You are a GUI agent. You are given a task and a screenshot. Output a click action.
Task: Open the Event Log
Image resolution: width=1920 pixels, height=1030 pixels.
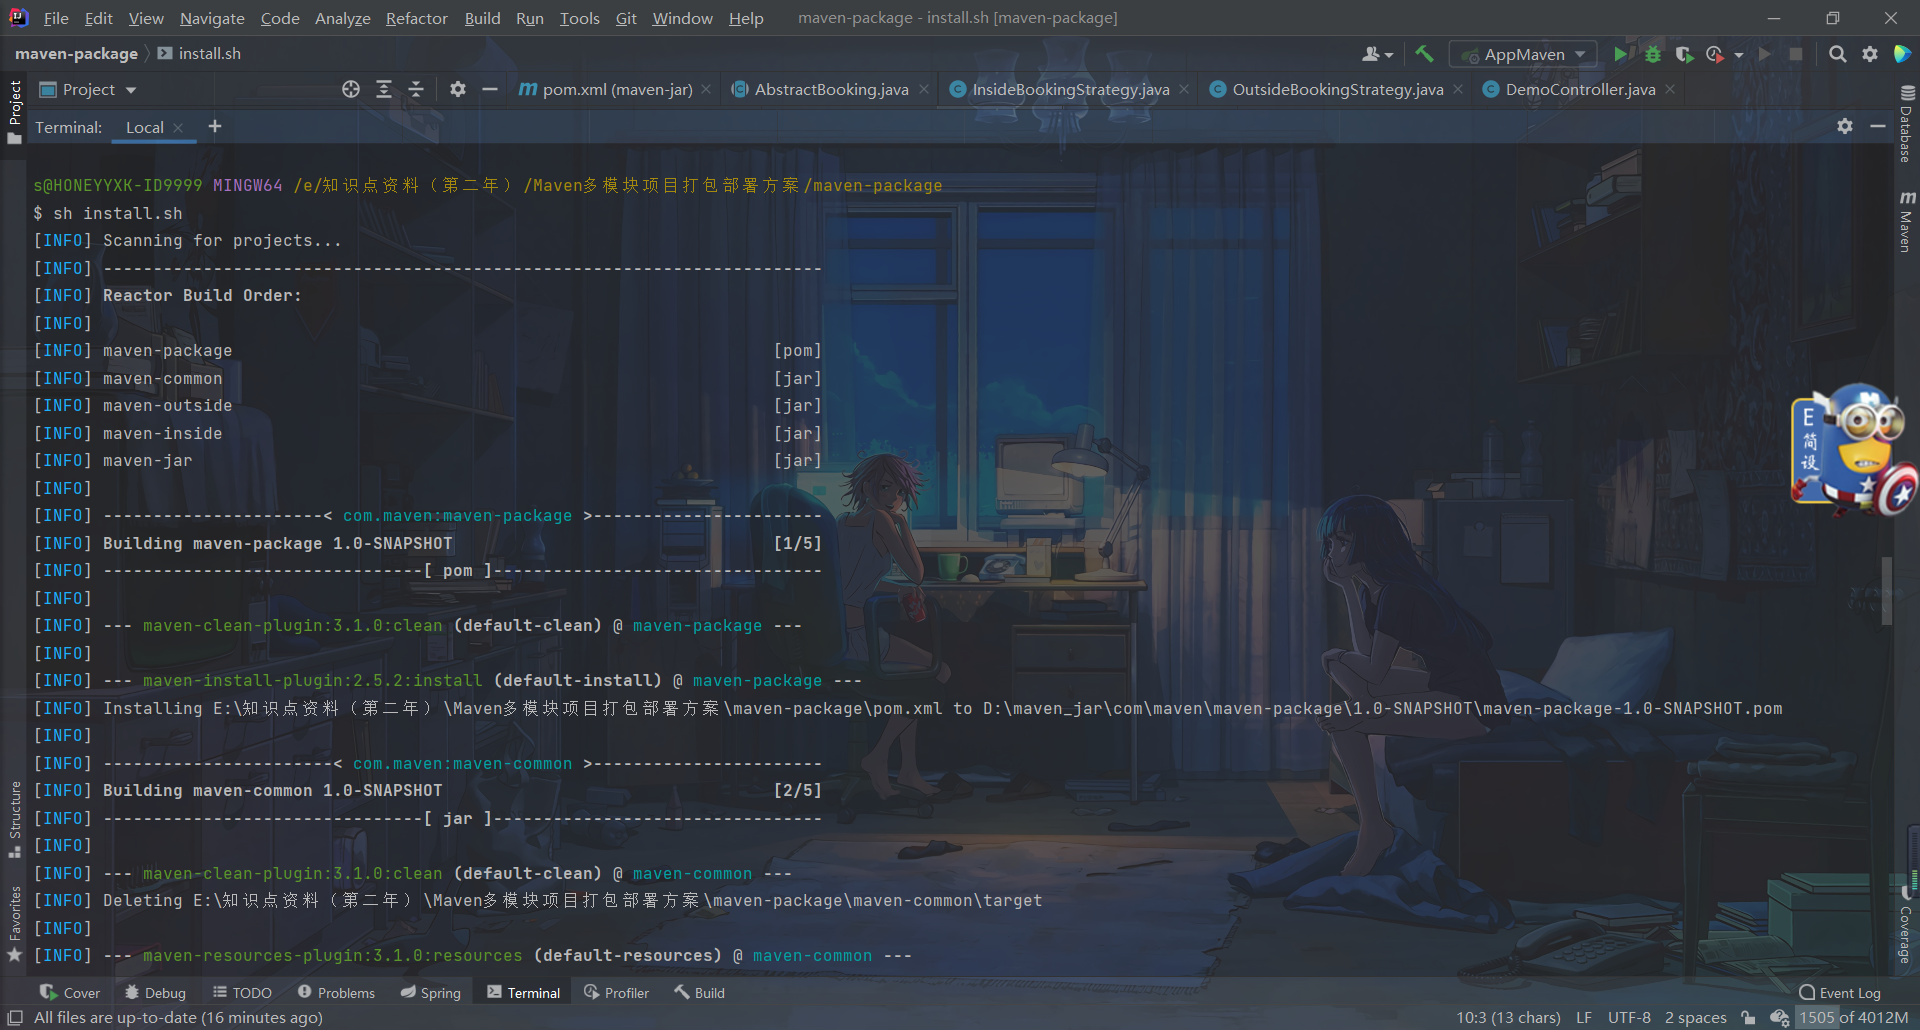(x=1840, y=992)
